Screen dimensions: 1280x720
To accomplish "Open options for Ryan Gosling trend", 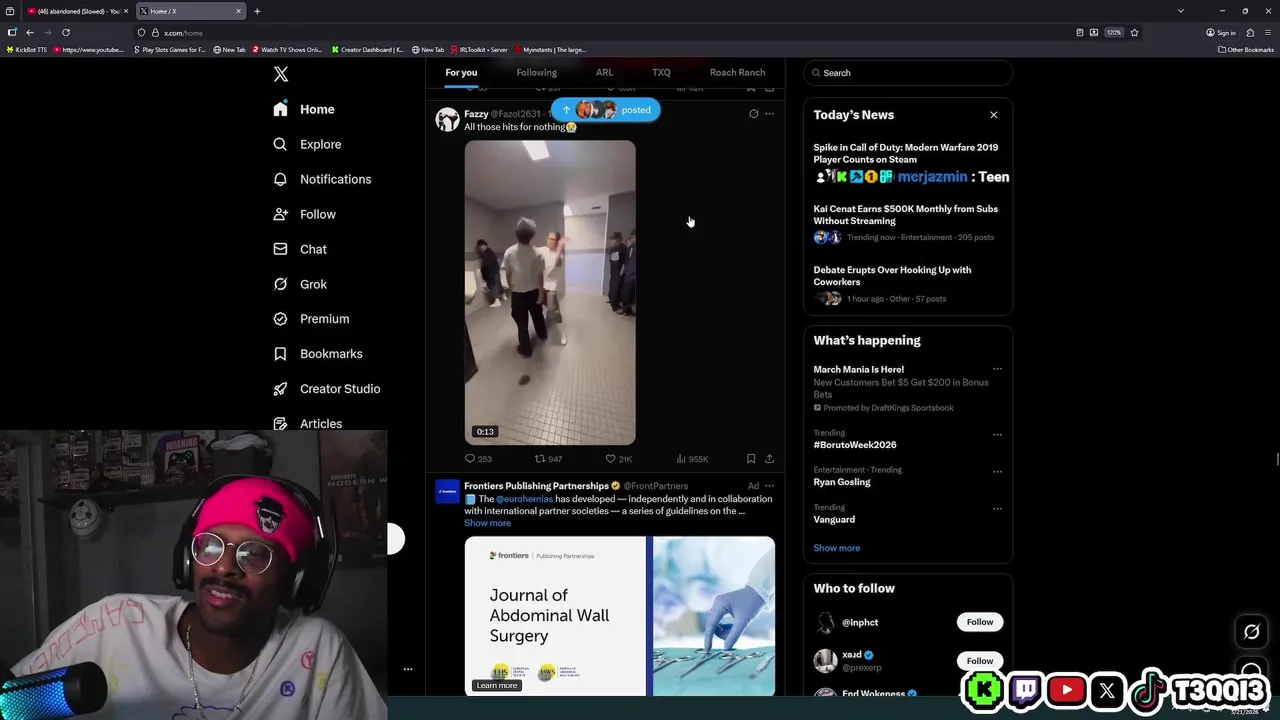I will pyautogui.click(x=997, y=471).
